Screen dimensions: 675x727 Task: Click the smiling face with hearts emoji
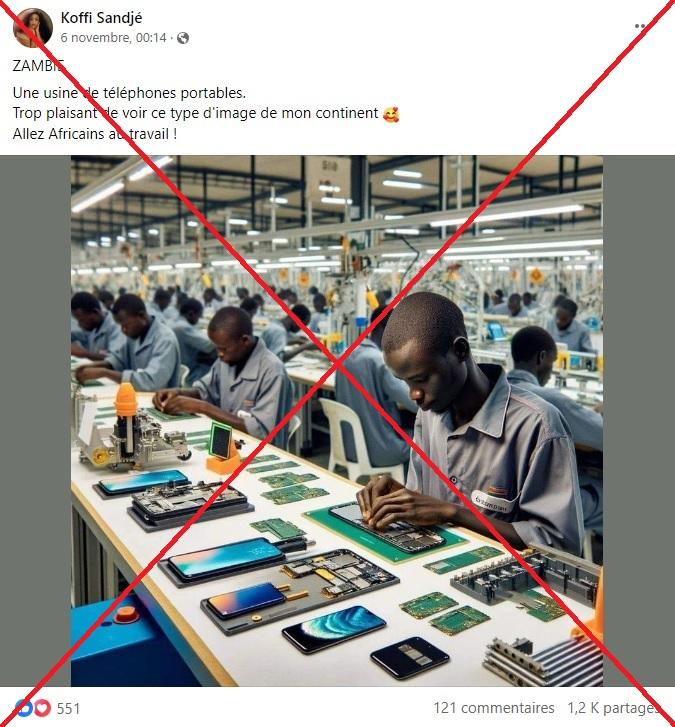pos(391,114)
